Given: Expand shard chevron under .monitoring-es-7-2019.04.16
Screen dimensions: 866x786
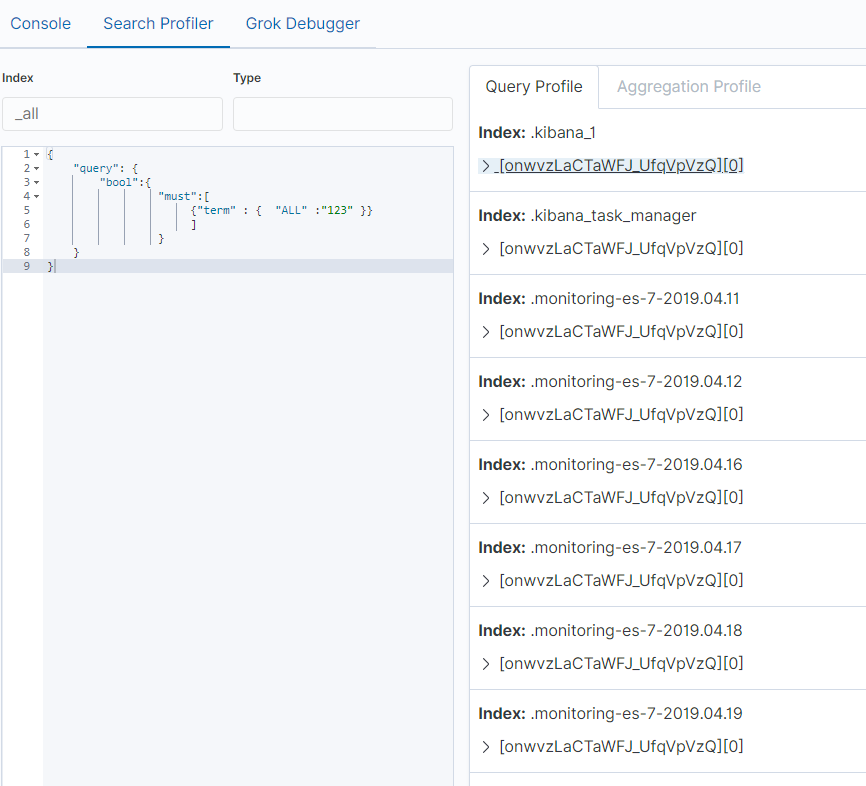Looking at the screenshot, I should [x=485, y=498].
